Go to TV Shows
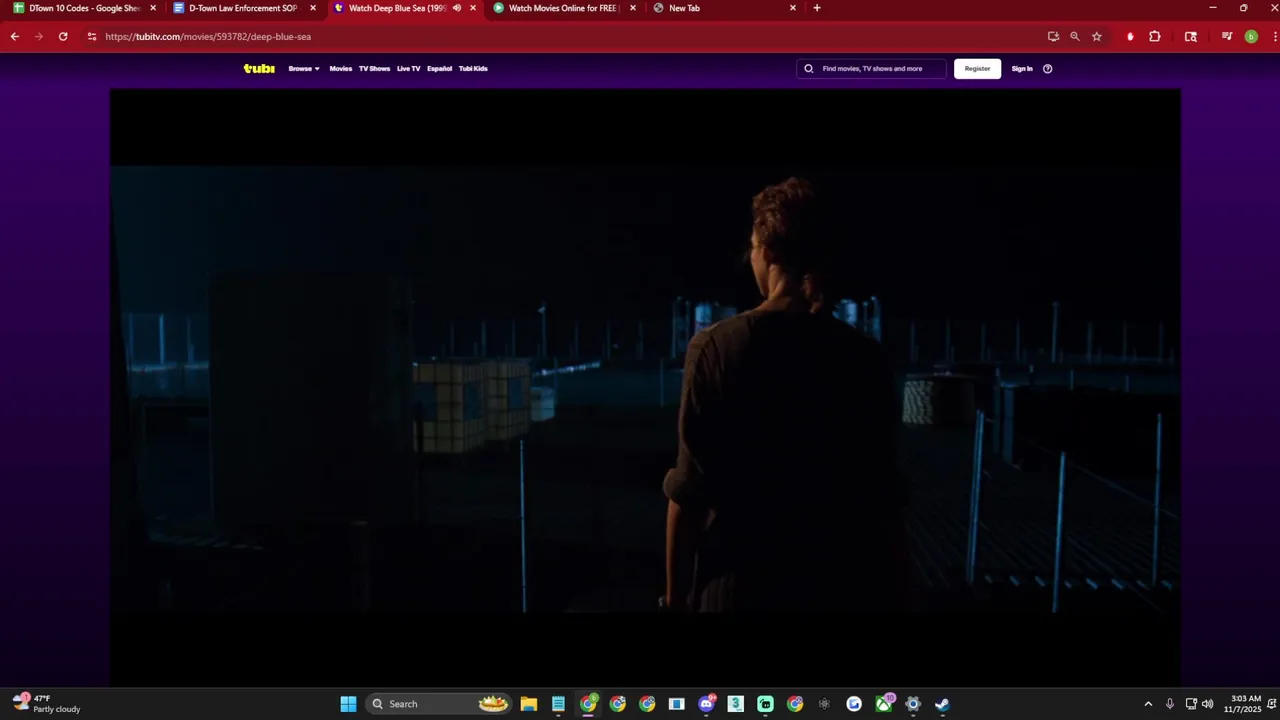 pyautogui.click(x=374, y=69)
